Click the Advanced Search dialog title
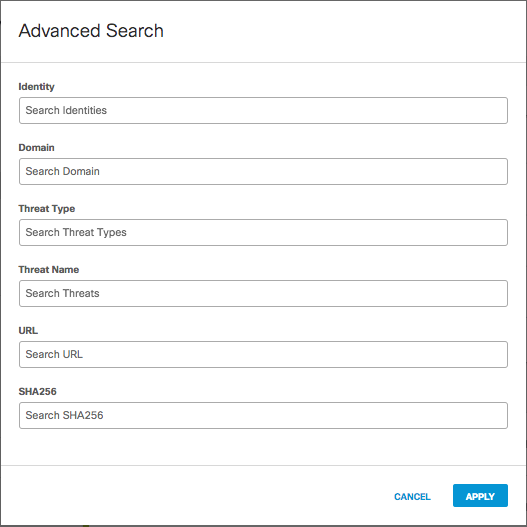527x527 pixels. (91, 31)
